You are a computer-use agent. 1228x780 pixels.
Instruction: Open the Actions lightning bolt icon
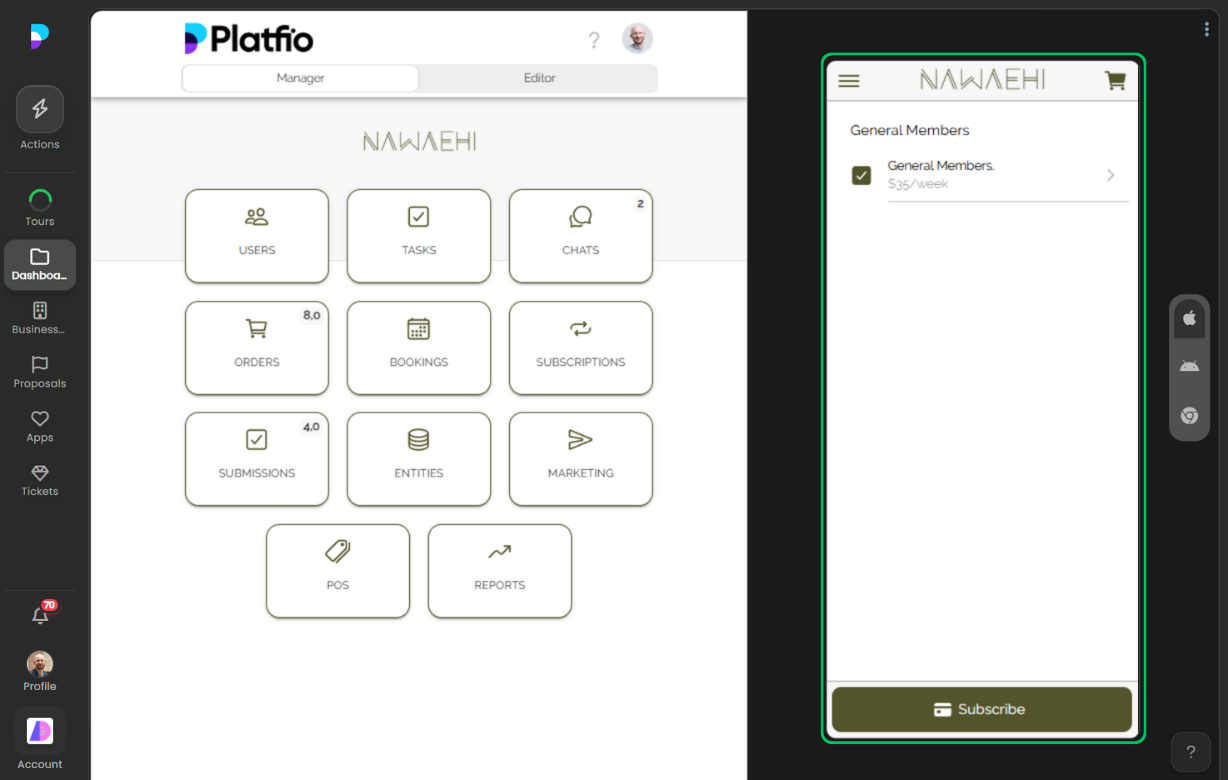click(x=40, y=109)
